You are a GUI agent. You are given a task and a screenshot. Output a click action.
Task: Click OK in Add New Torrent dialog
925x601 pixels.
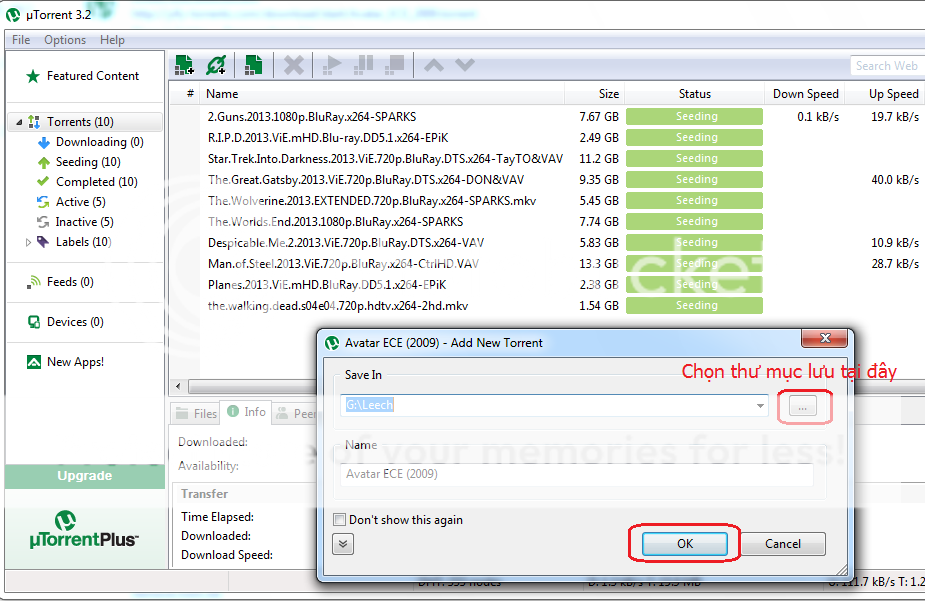pyautogui.click(x=684, y=544)
